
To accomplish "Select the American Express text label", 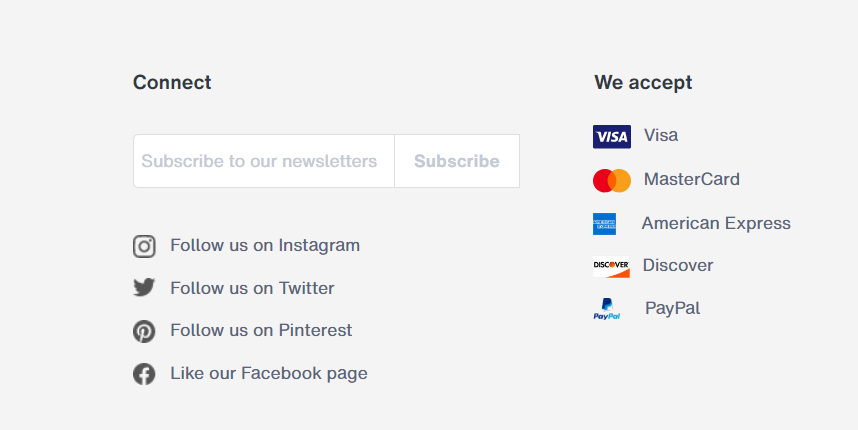I will click(716, 223).
